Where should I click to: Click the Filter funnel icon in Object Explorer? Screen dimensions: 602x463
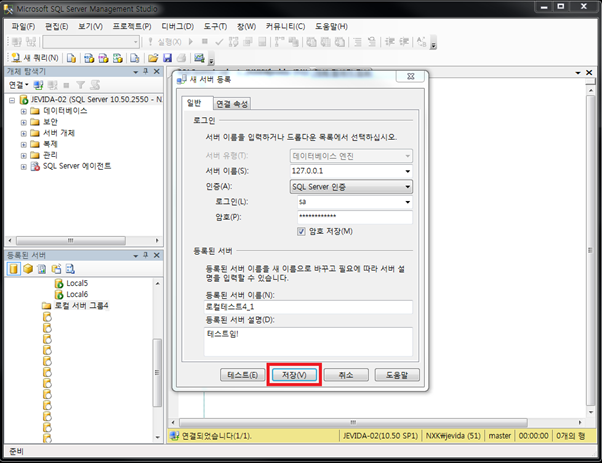(80, 85)
